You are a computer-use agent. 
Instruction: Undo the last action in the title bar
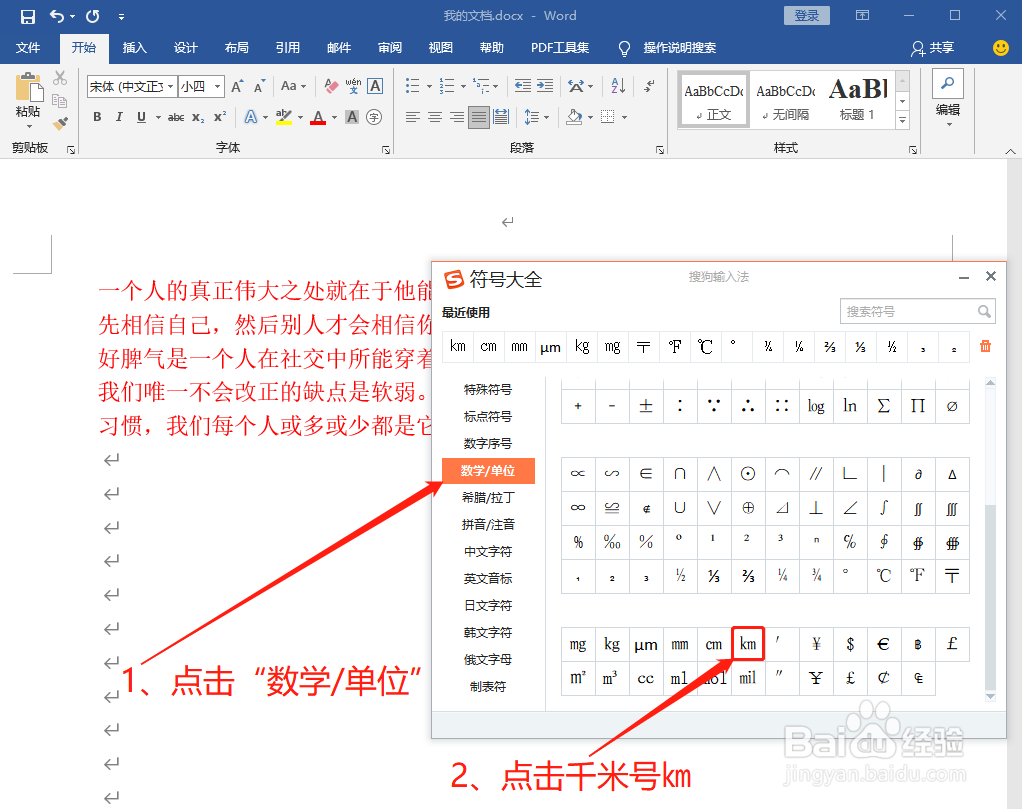coord(57,16)
